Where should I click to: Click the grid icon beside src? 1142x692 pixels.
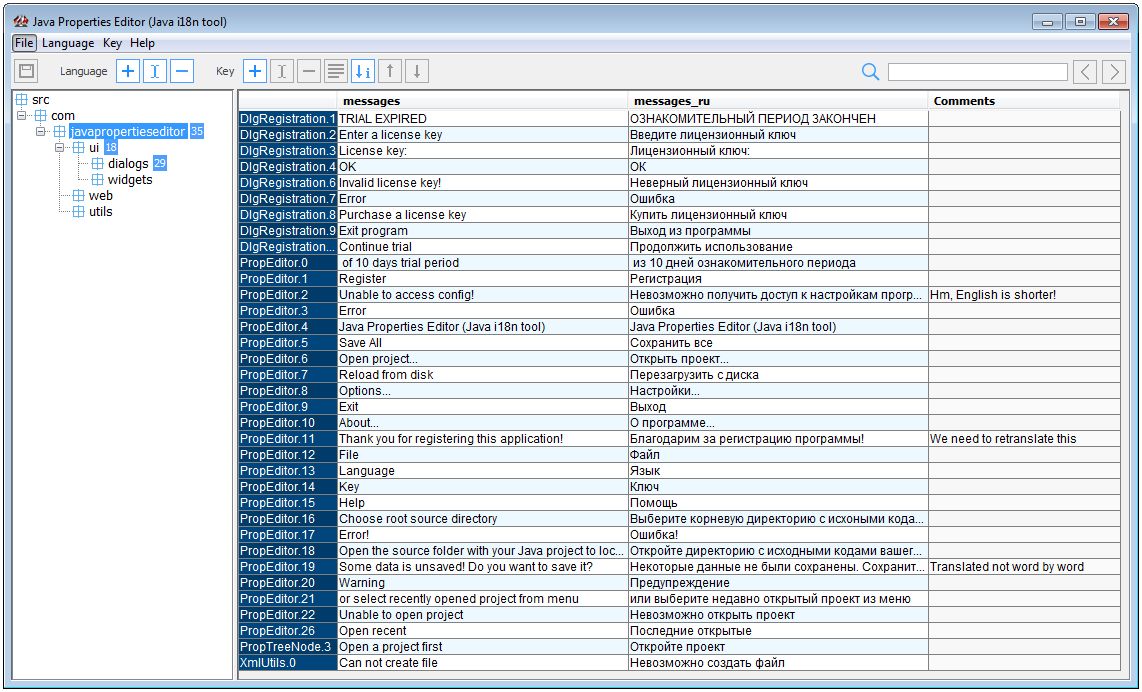pyautogui.click(x=21, y=100)
